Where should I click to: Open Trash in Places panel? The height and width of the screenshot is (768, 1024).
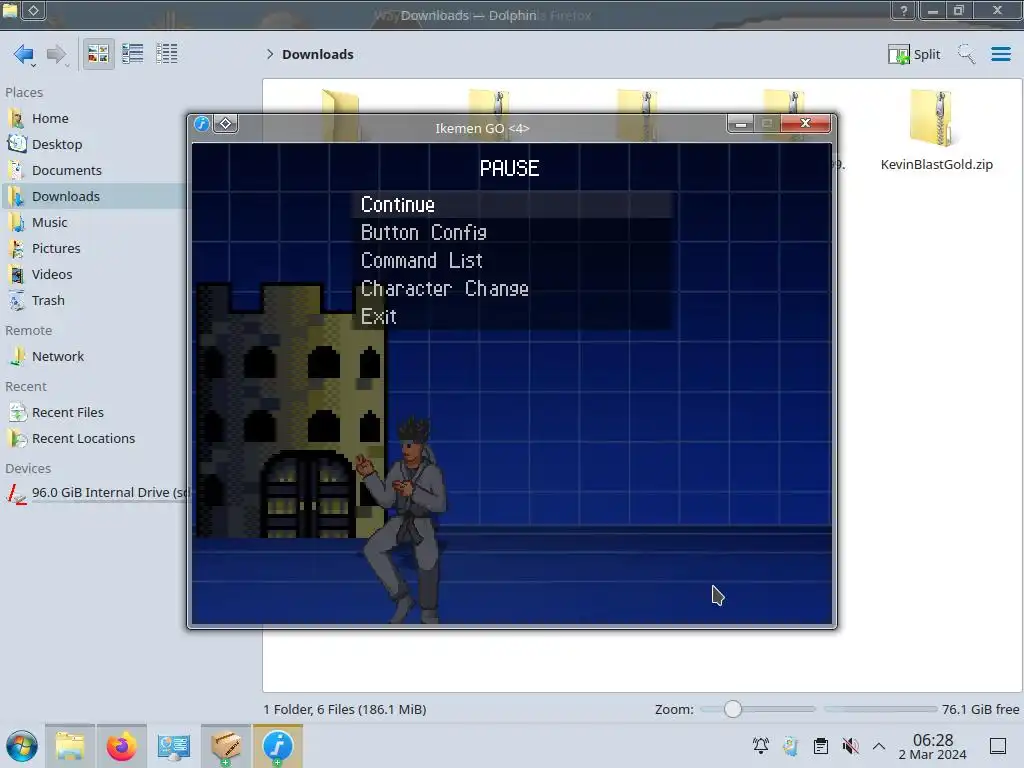48,300
